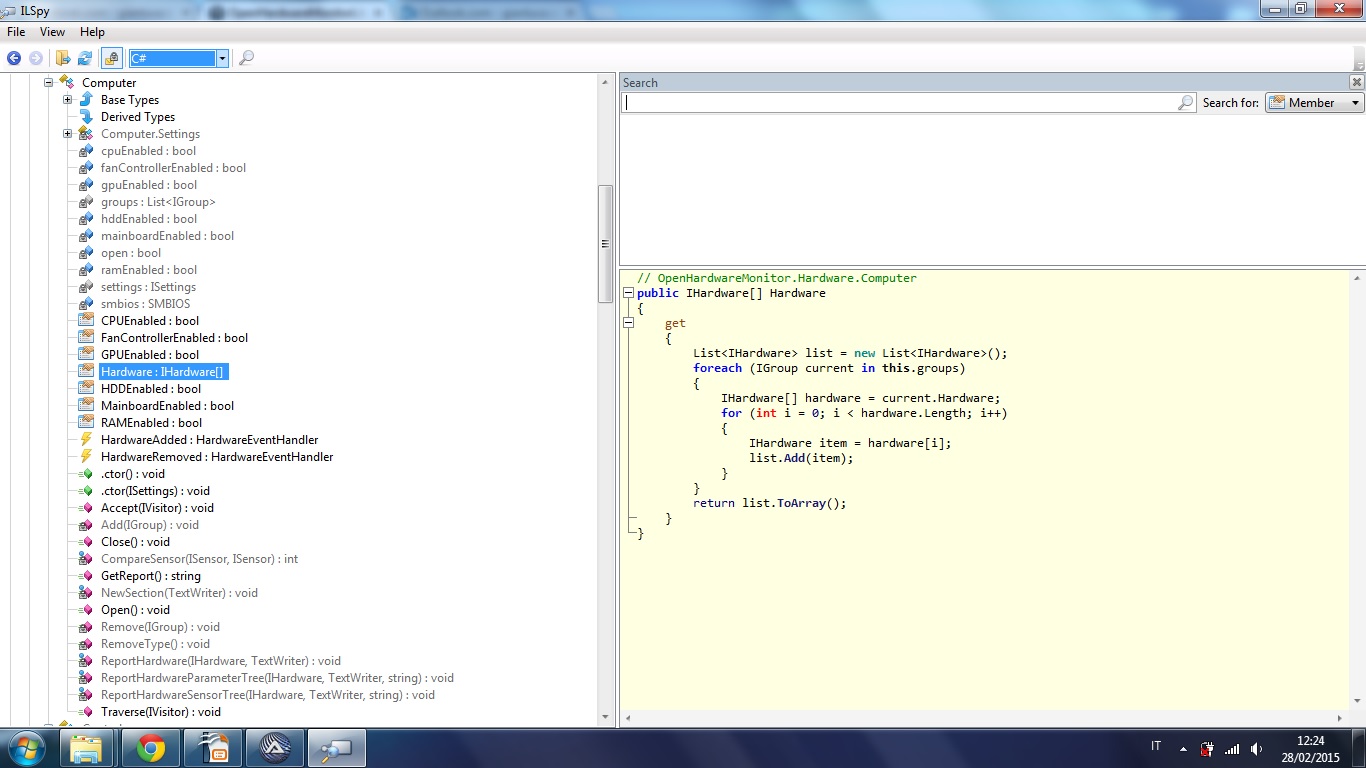
Task: Open Google Chrome from taskbar
Action: [x=151, y=748]
